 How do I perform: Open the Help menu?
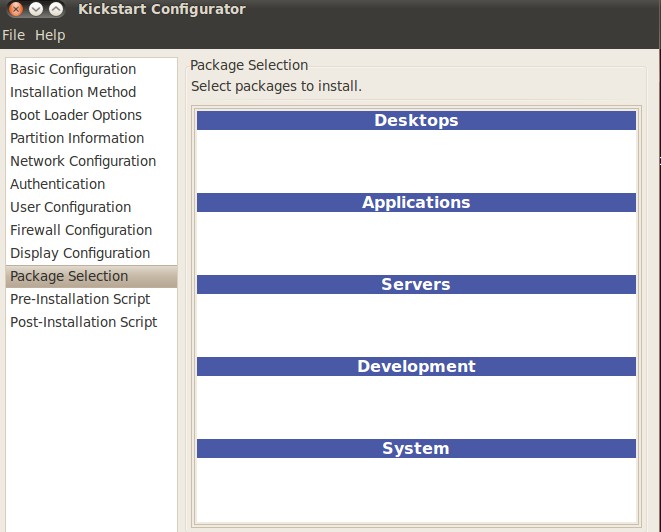tap(50, 35)
